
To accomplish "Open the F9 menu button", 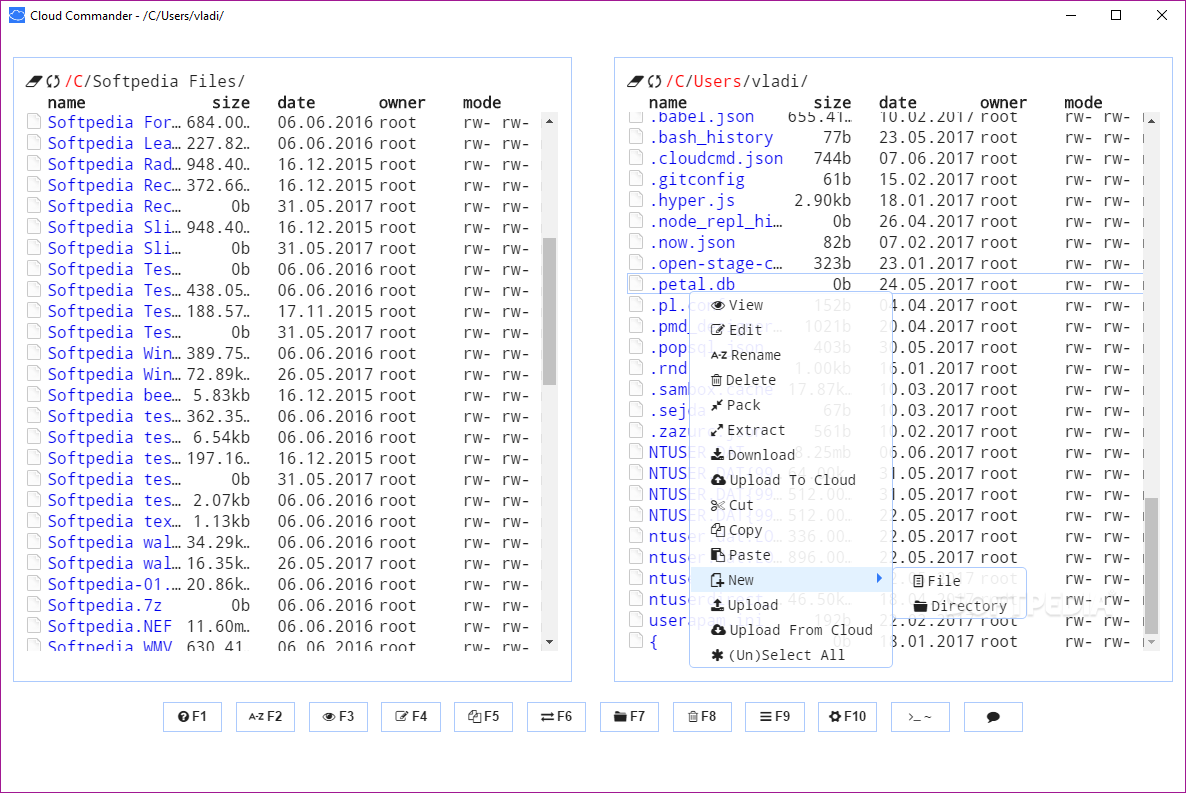I will 775,717.
